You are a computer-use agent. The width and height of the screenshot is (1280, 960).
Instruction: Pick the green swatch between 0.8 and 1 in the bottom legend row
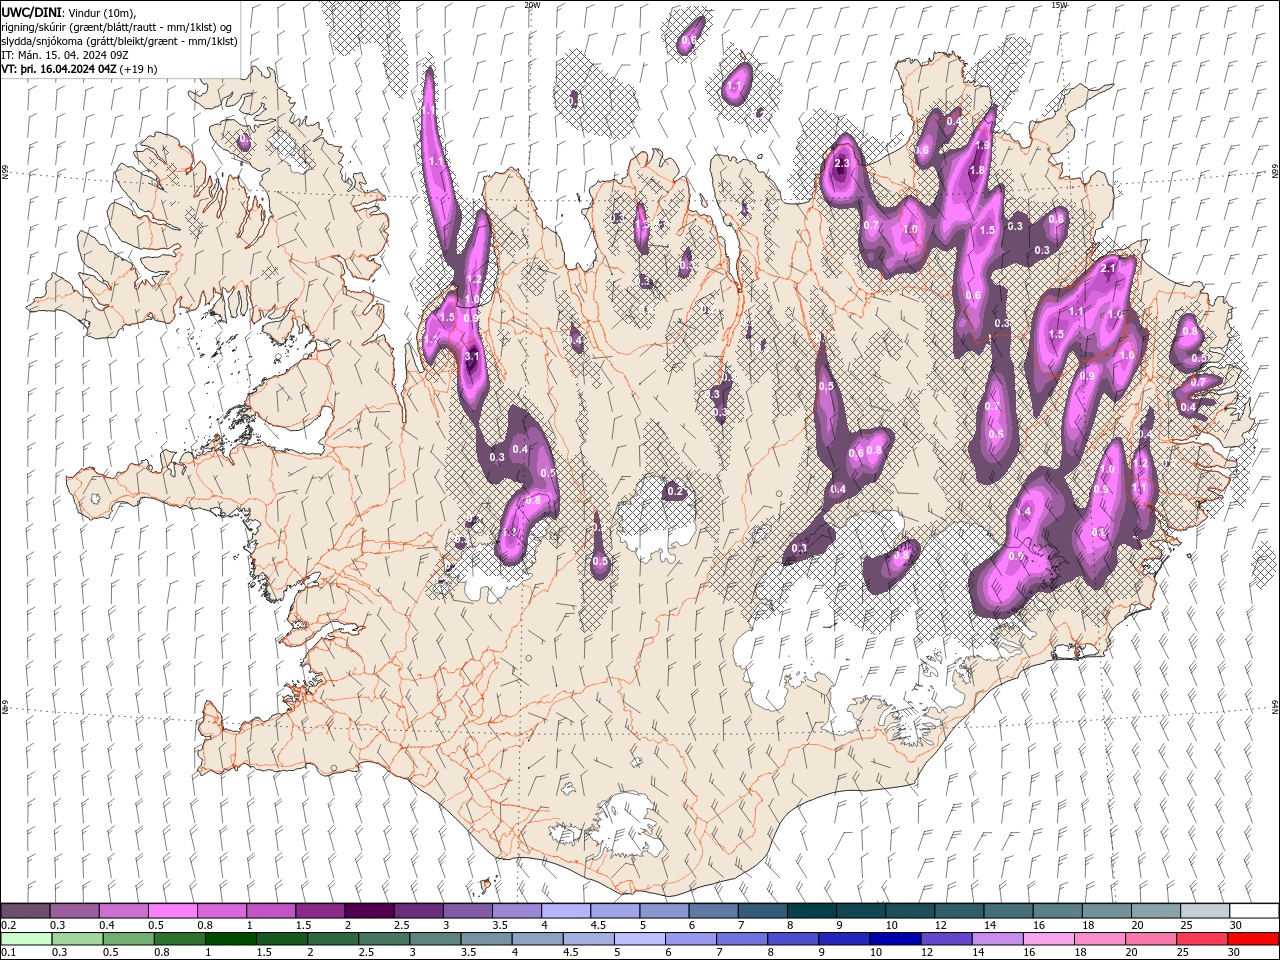179,939
